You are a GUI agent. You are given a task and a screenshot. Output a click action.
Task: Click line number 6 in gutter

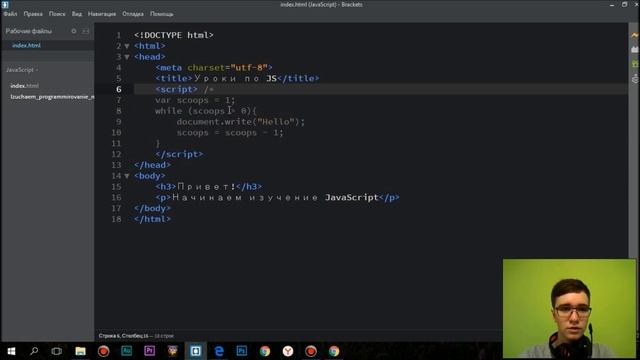119,89
